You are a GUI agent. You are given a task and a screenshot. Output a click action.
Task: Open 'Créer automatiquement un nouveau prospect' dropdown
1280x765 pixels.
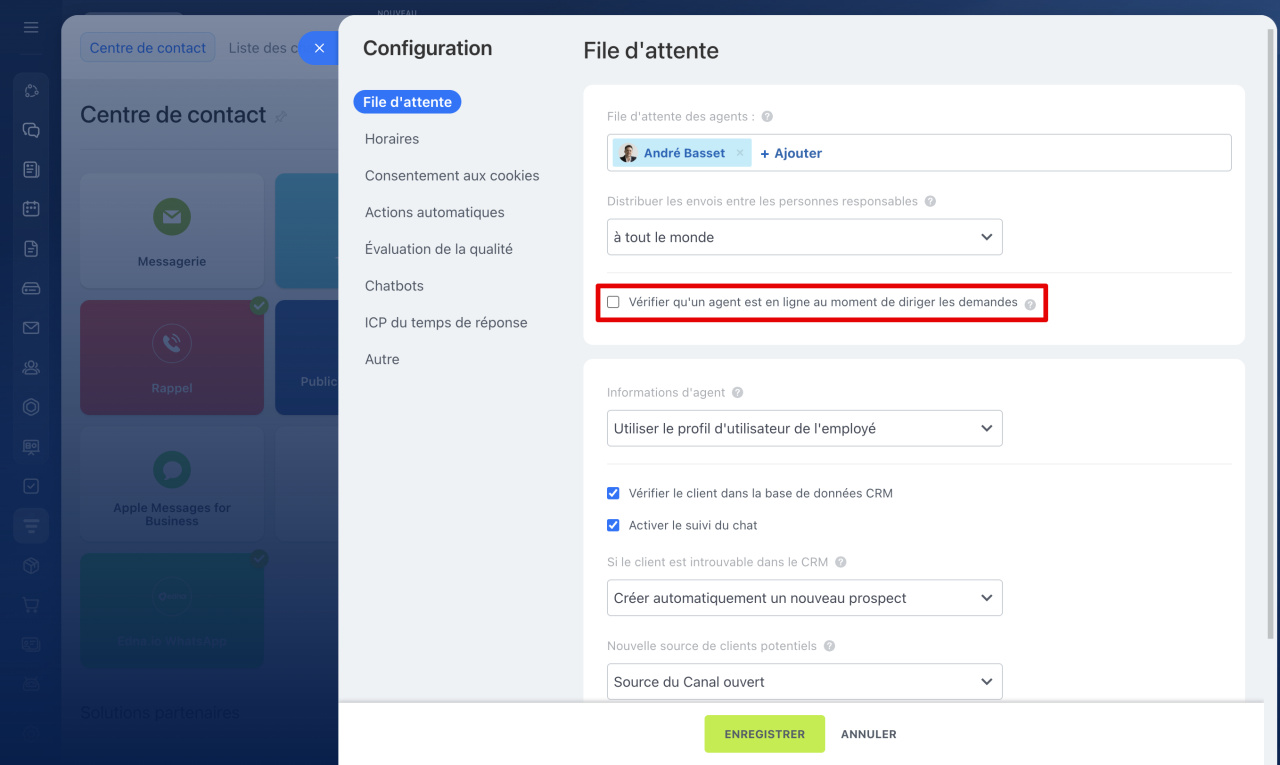[804, 598]
